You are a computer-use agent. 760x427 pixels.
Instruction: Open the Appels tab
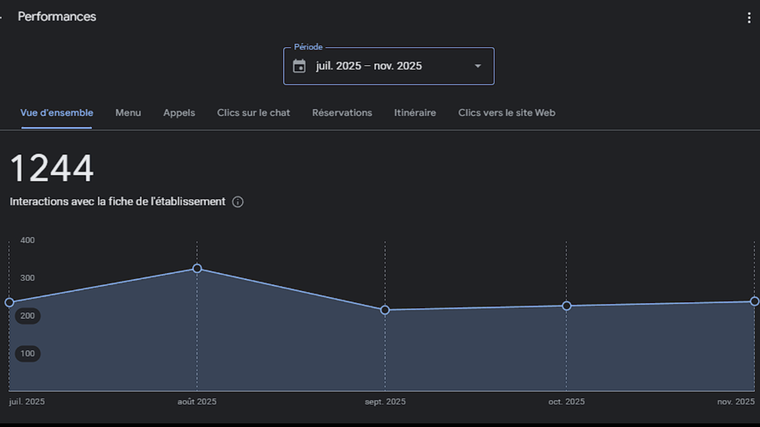pos(179,113)
